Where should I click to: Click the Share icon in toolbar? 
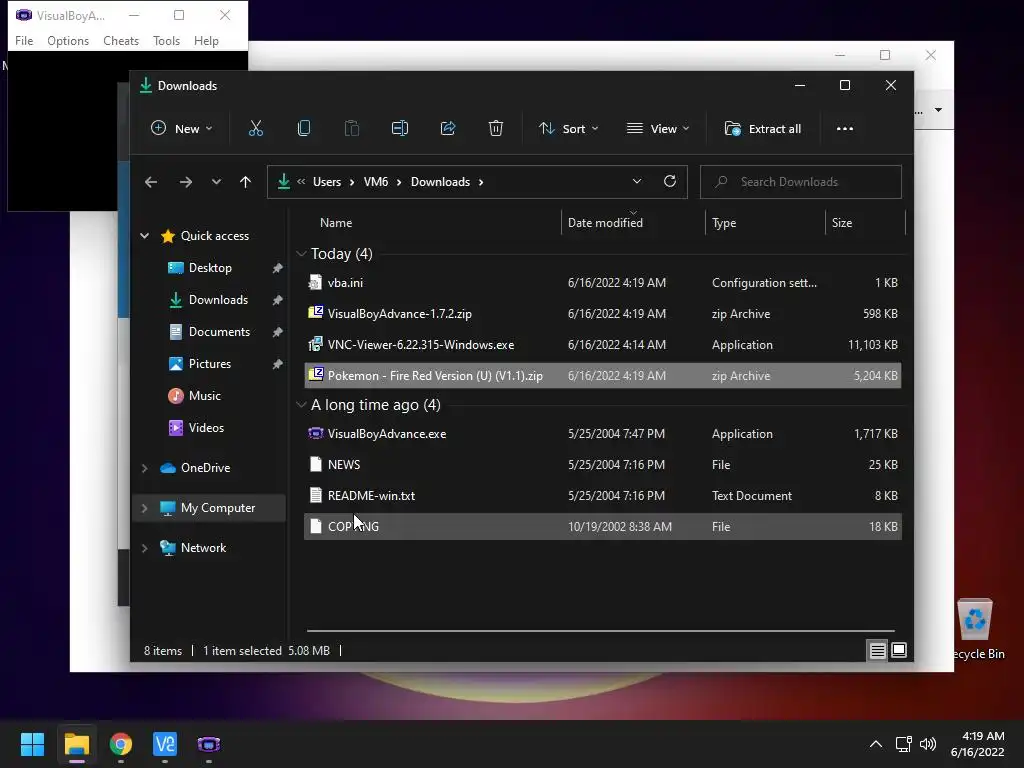pos(448,129)
